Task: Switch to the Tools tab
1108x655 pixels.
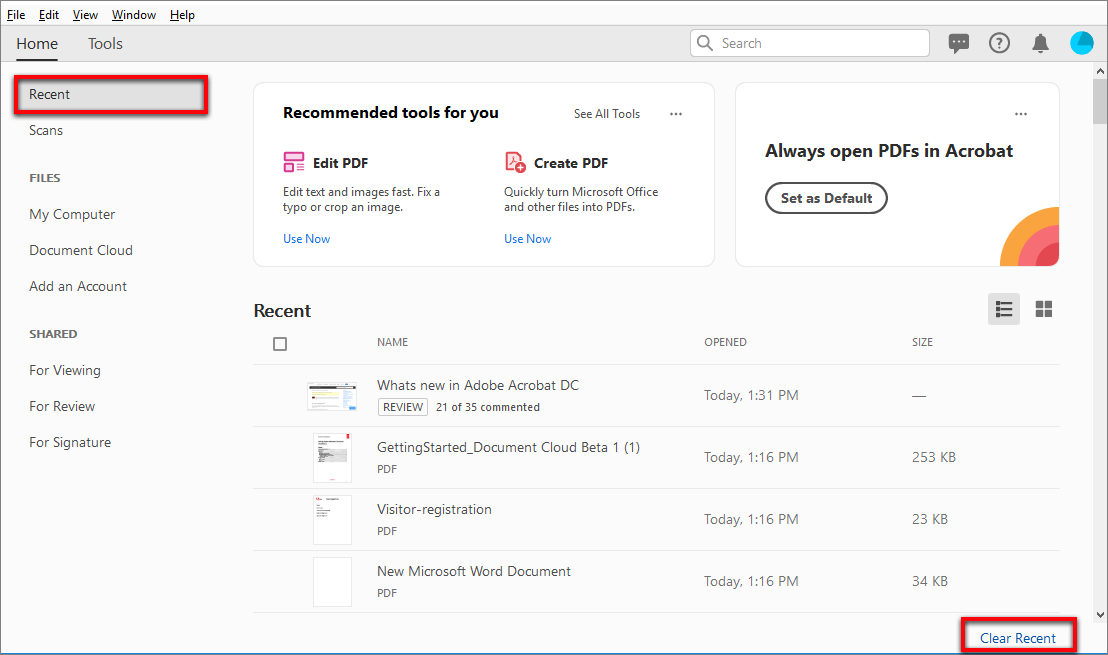Action: (x=105, y=44)
